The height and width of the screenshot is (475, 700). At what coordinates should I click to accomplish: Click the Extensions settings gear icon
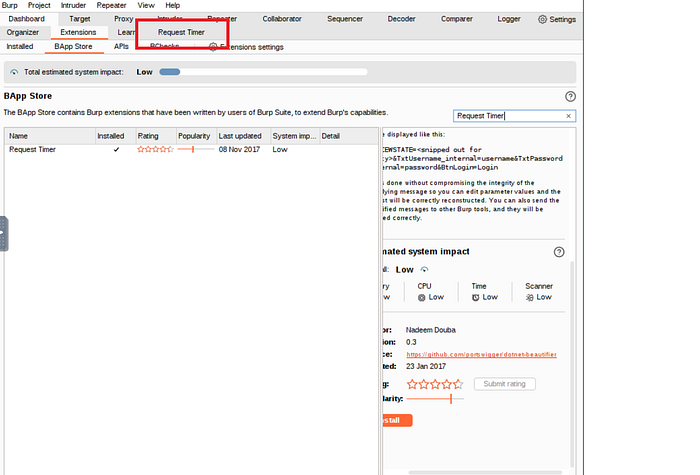(x=213, y=47)
